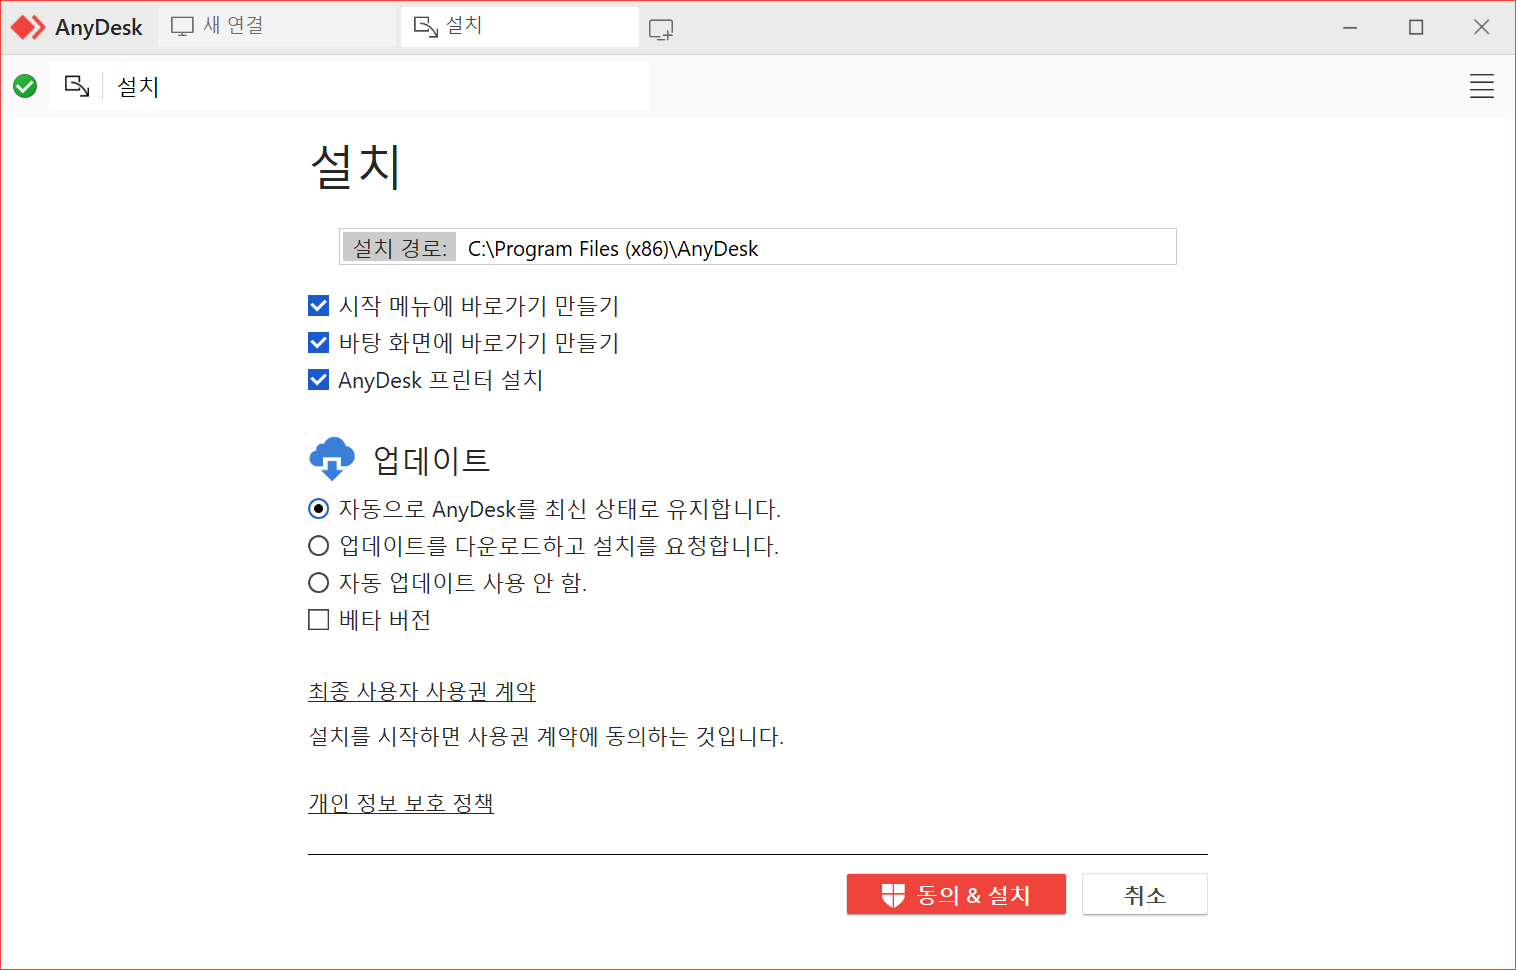Open the hamburger menu

pyautogui.click(x=1481, y=86)
